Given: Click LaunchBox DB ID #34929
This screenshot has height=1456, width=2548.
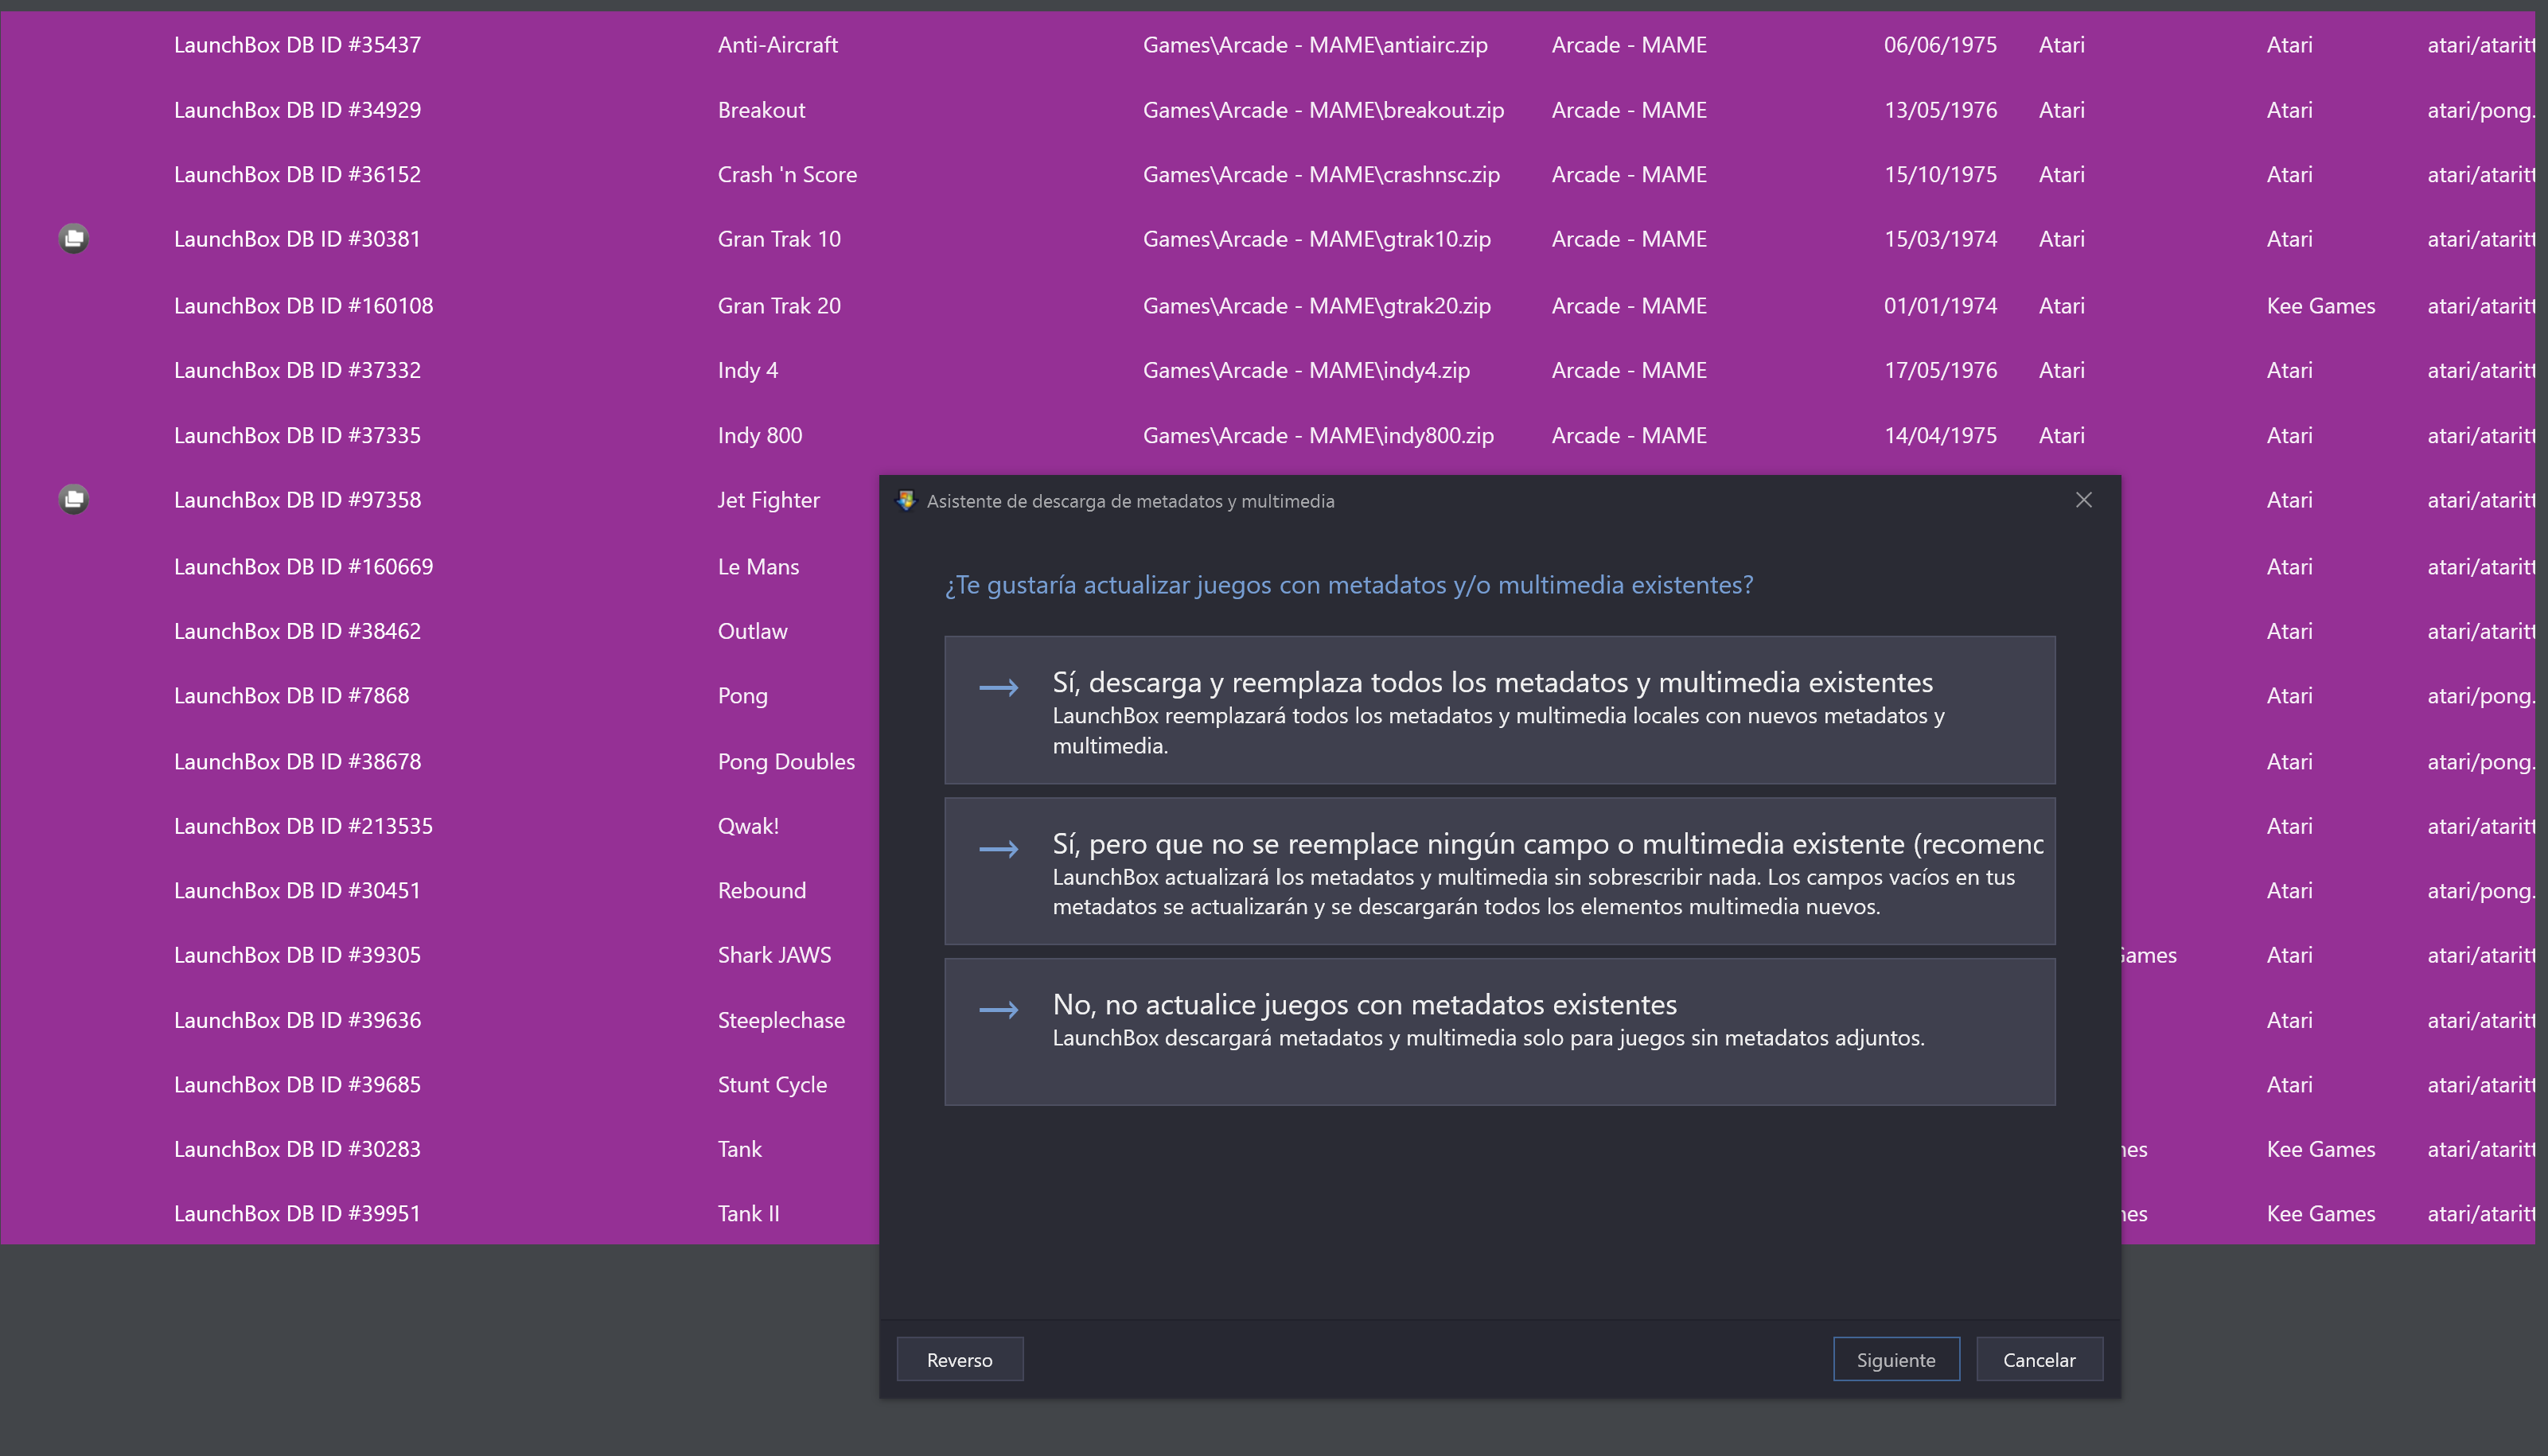Looking at the screenshot, I should [x=297, y=110].
